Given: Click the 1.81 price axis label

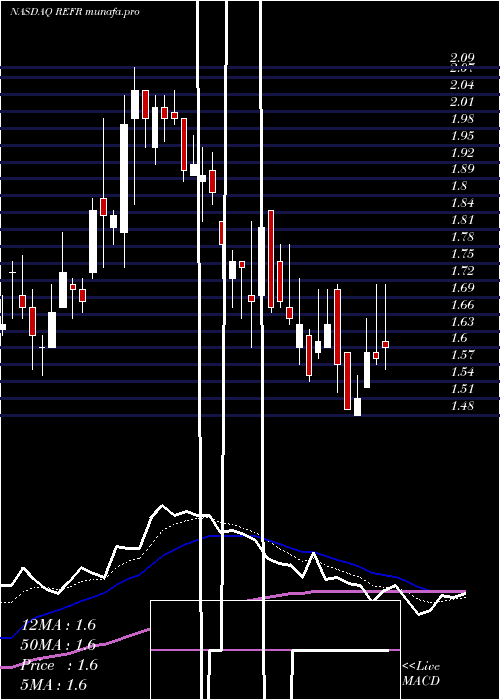Looking at the screenshot, I should [462, 220].
